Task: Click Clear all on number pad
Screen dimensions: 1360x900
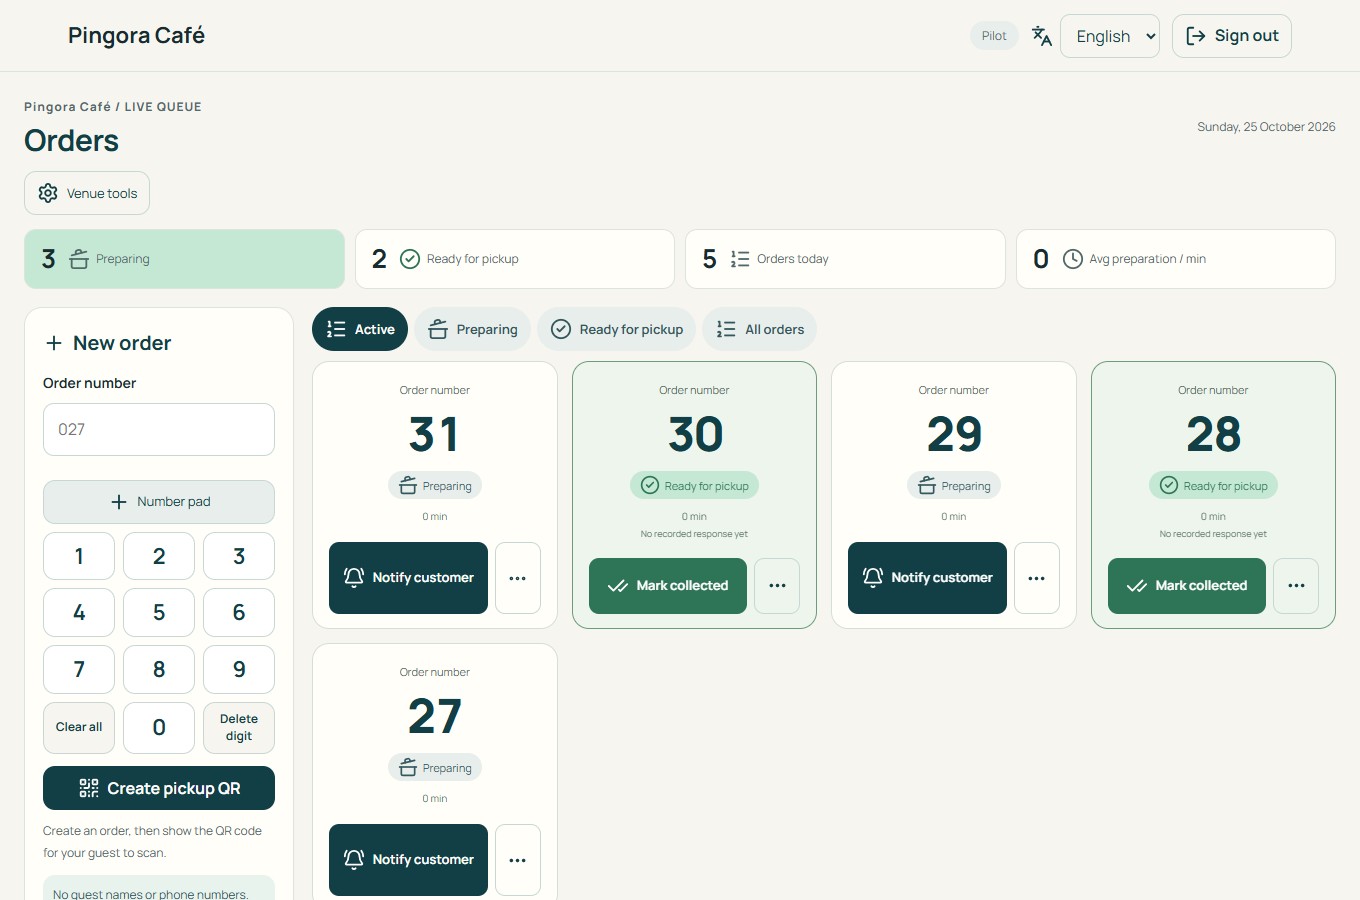Action: click(79, 728)
